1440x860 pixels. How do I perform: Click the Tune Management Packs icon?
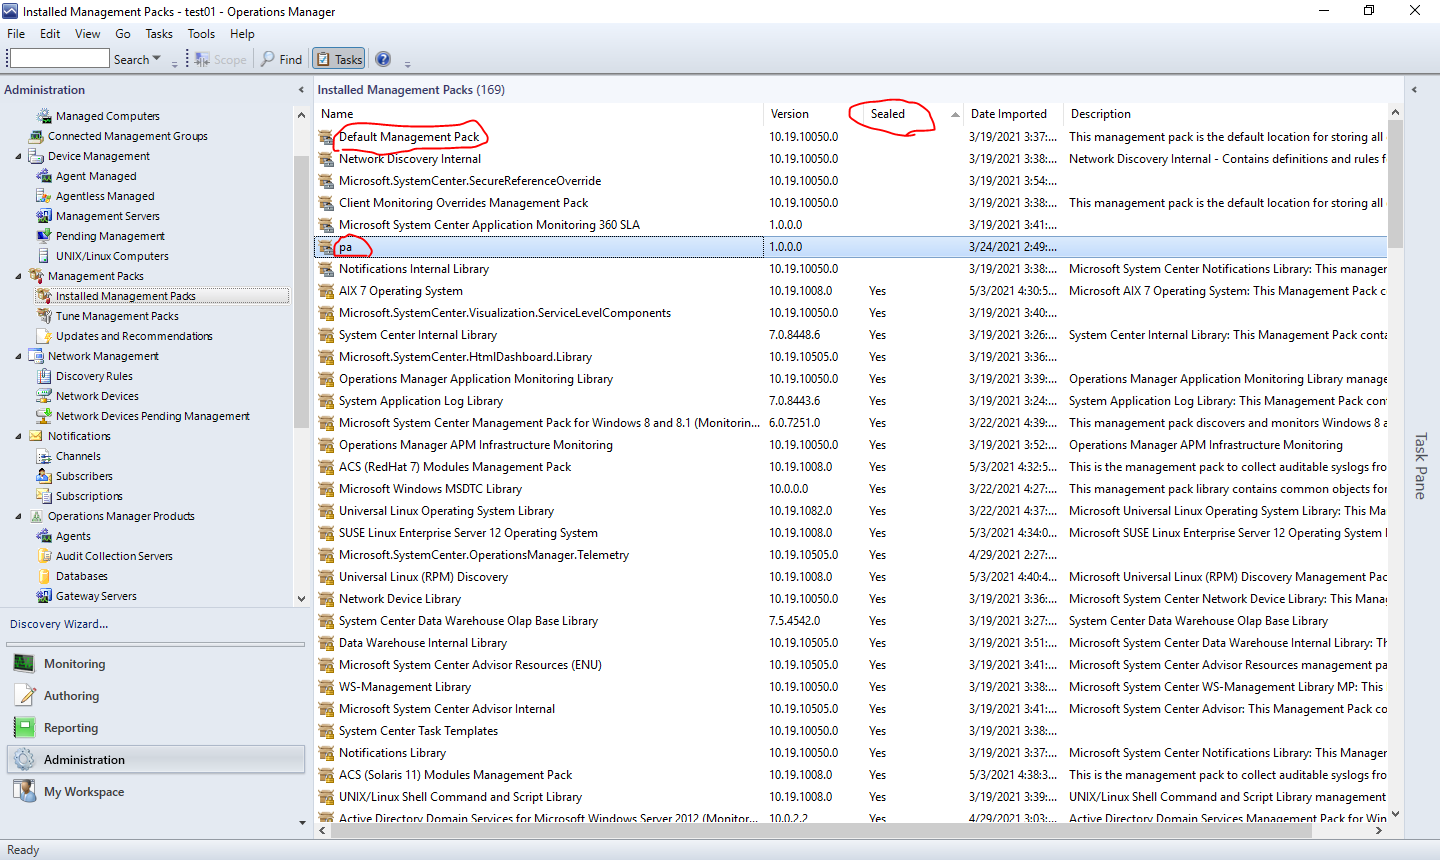(44, 316)
